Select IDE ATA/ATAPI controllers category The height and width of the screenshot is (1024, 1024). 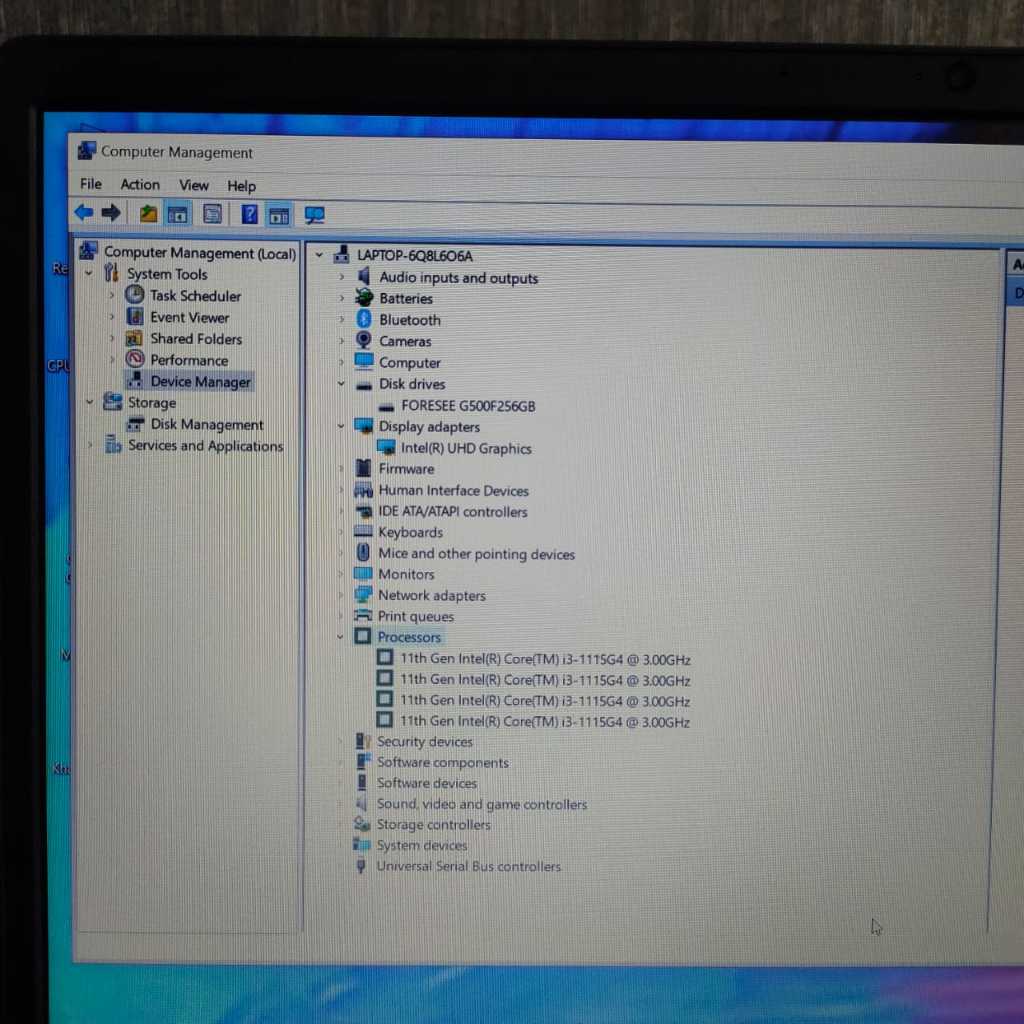tap(453, 511)
